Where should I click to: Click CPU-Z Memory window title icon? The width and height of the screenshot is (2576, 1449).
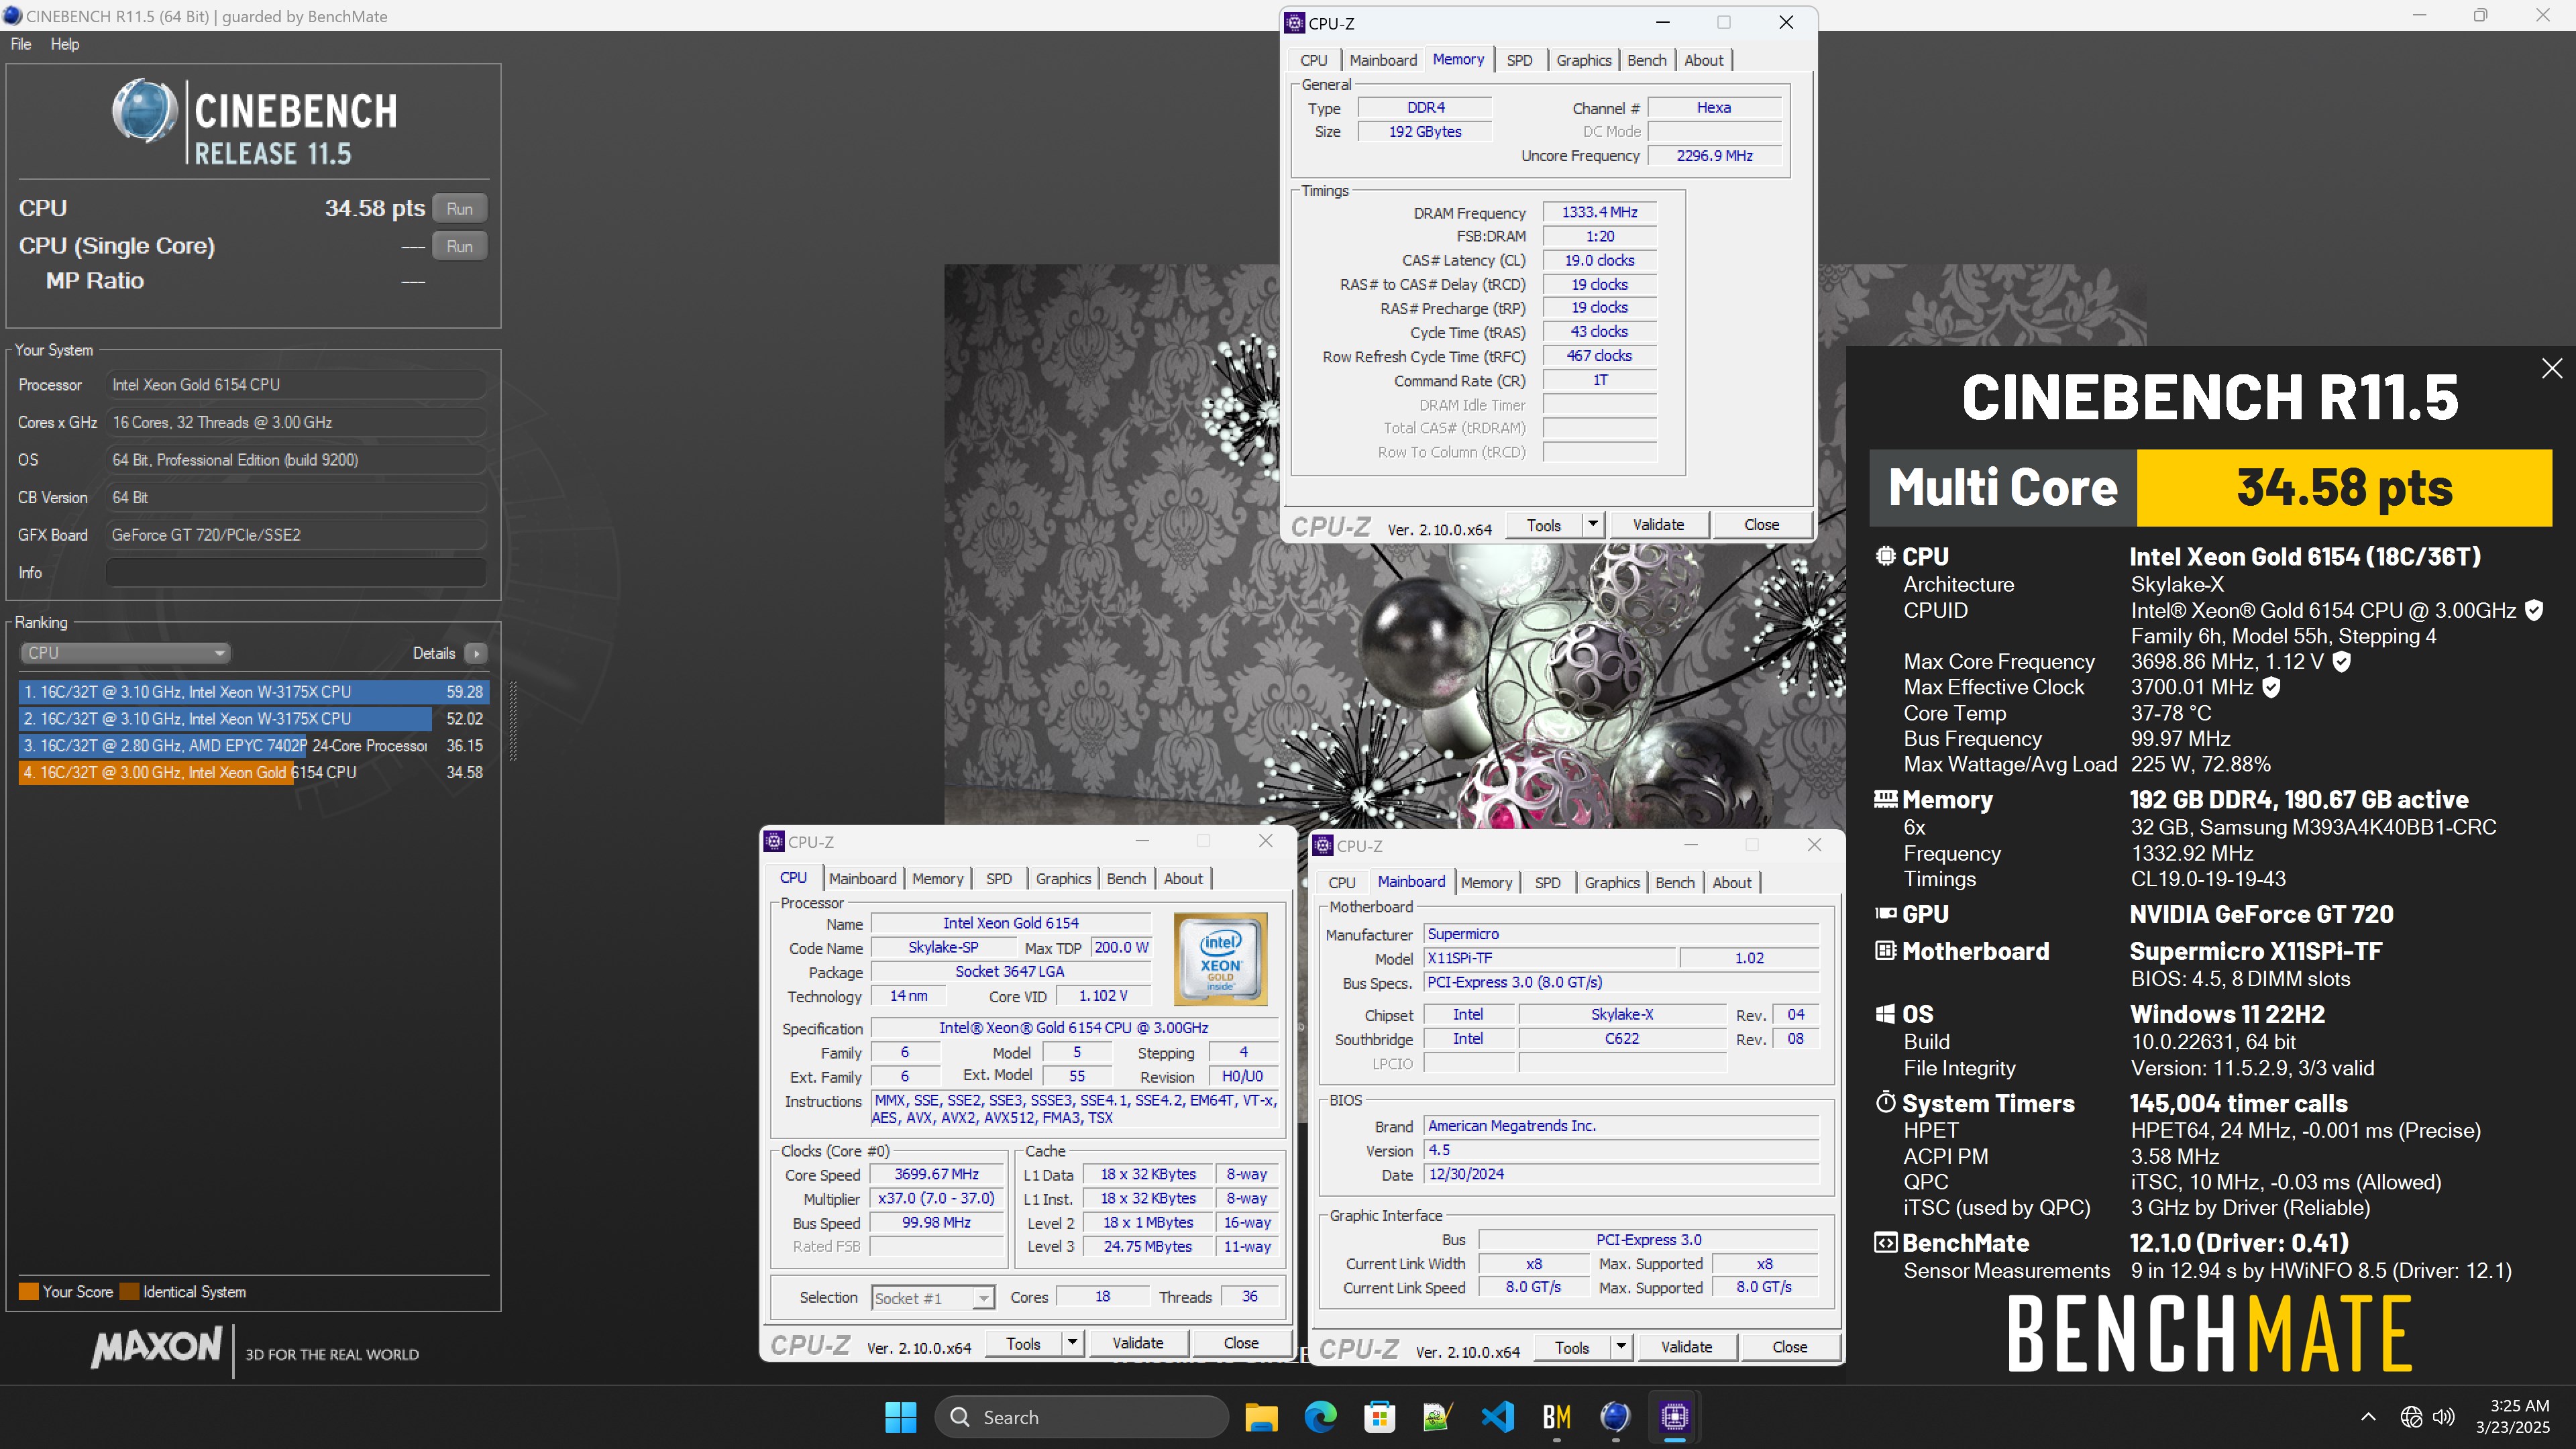(1295, 23)
